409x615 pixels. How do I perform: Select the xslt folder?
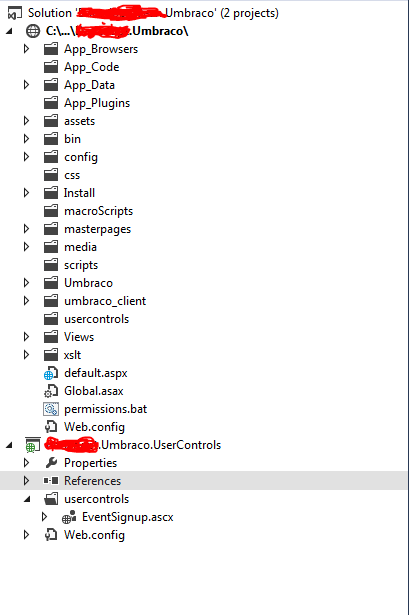point(73,355)
